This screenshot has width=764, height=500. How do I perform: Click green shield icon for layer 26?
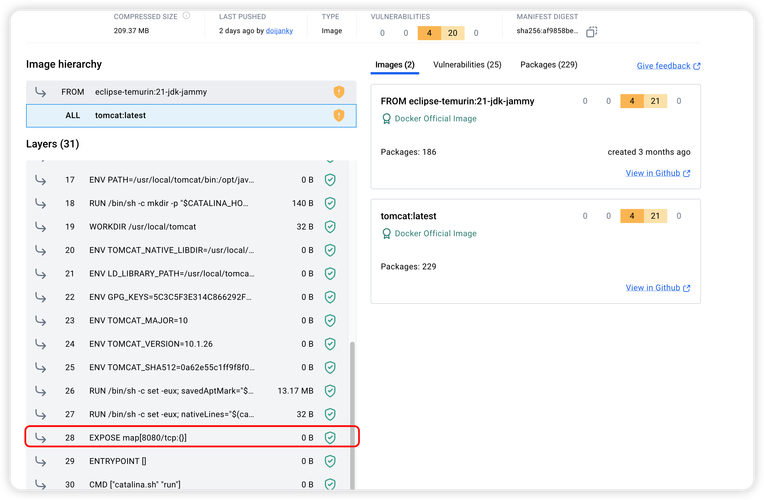point(330,390)
